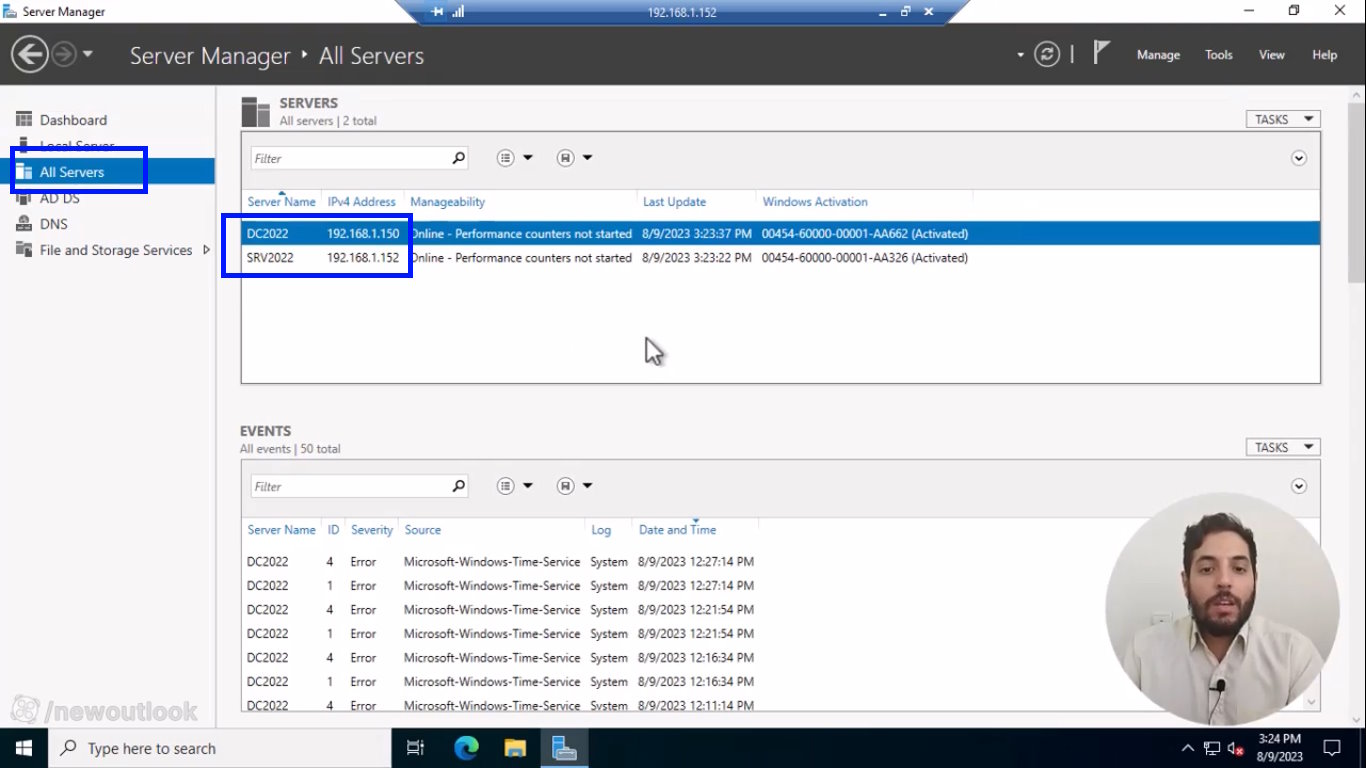Open the Notifications flag icon
The image size is (1366, 768).
click(x=1101, y=53)
